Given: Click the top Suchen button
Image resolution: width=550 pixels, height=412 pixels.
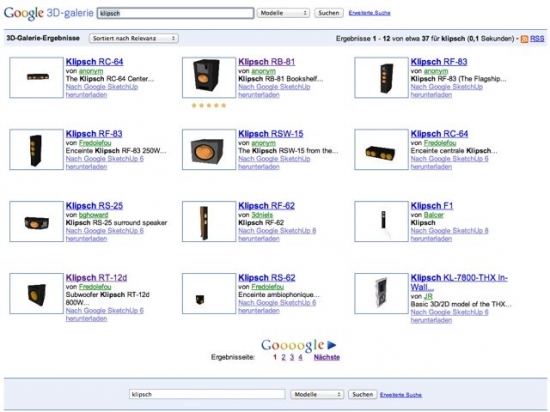Looking at the screenshot, I should pyautogui.click(x=329, y=13).
